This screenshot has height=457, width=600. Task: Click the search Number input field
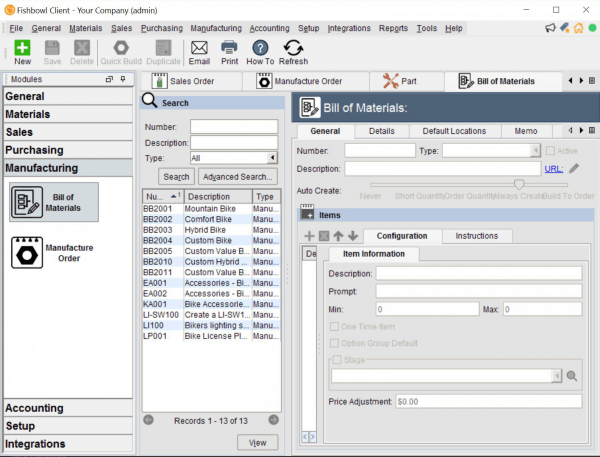tap(234, 127)
